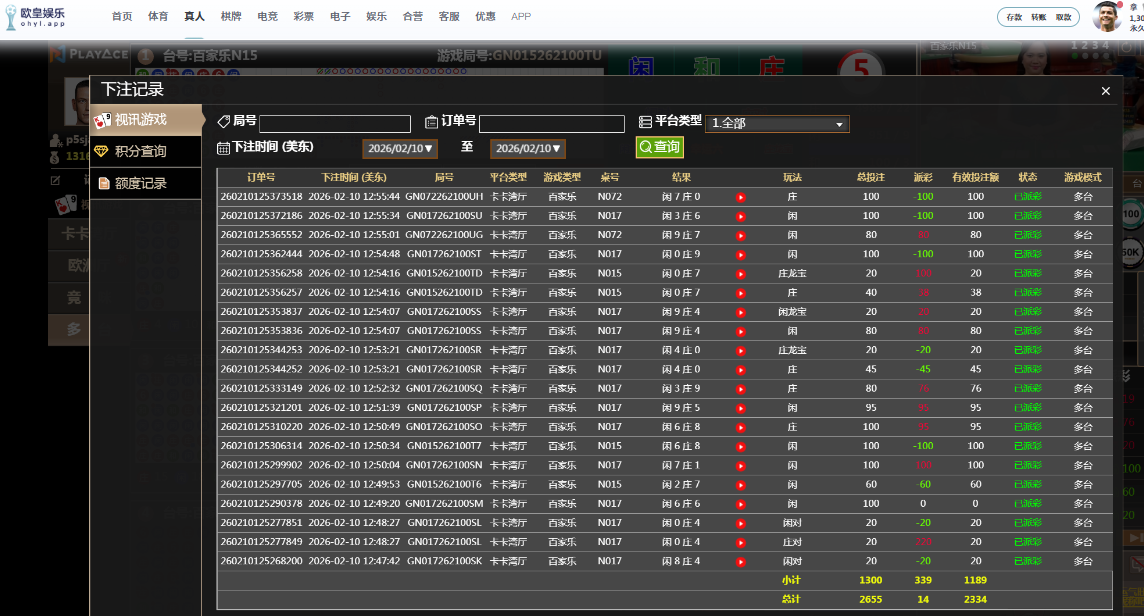Switch to 积分查询 sidebar tab
Screen dimensions: 1144x616
[x=145, y=152]
